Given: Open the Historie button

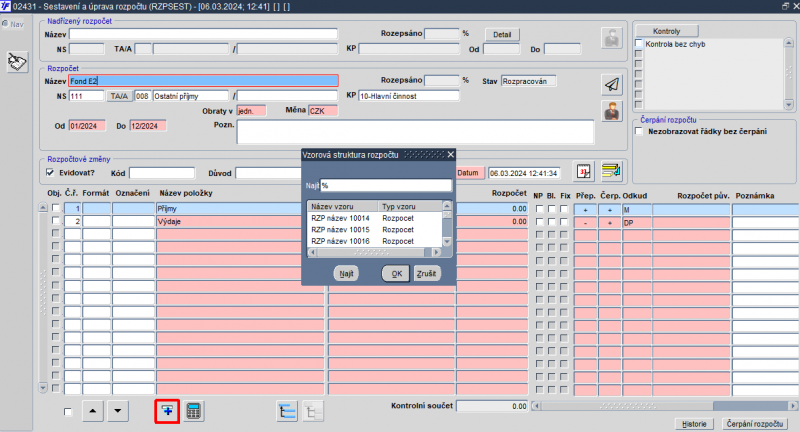Looking at the screenshot, I should (x=694, y=424).
